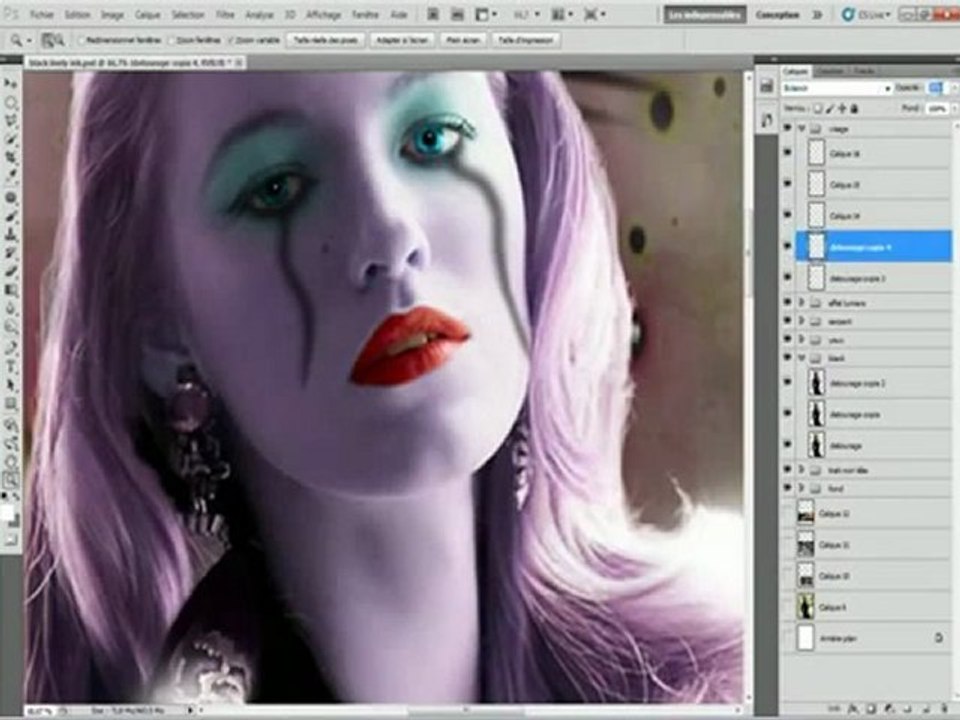Open the Affichage menu
960x720 pixels.
[x=323, y=14]
